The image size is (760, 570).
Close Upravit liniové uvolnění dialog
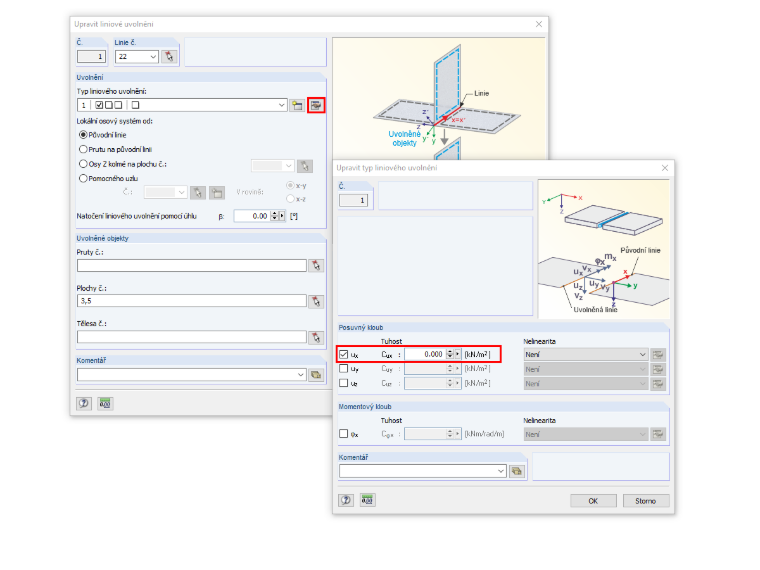(538, 24)
